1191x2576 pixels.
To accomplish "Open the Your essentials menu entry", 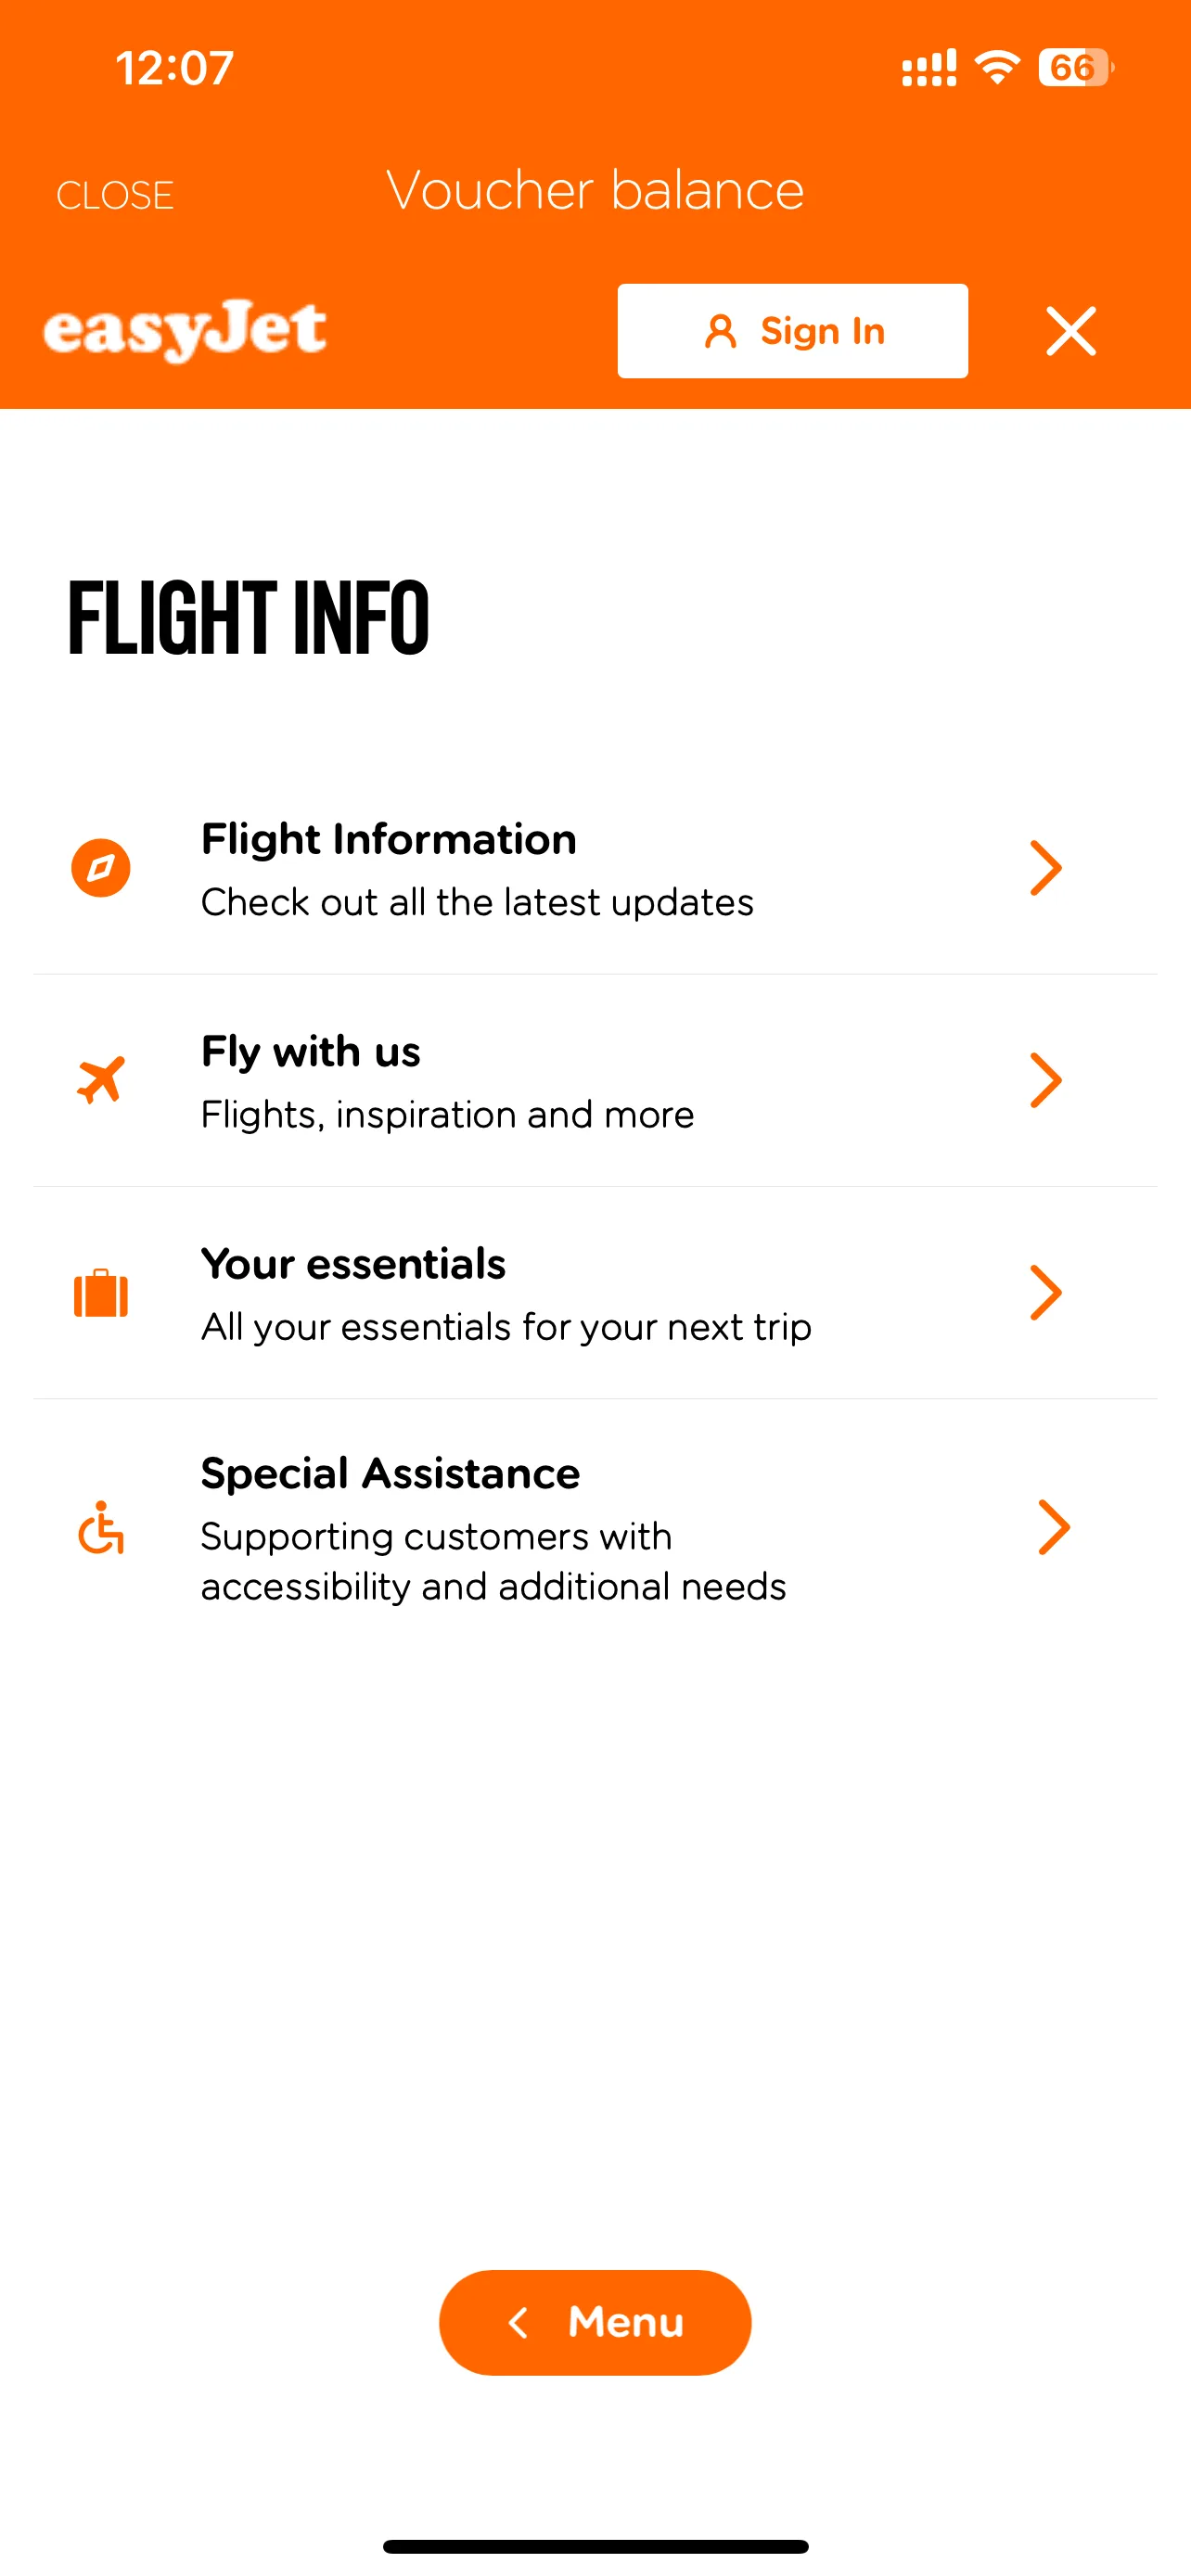I will point(353,1264).
